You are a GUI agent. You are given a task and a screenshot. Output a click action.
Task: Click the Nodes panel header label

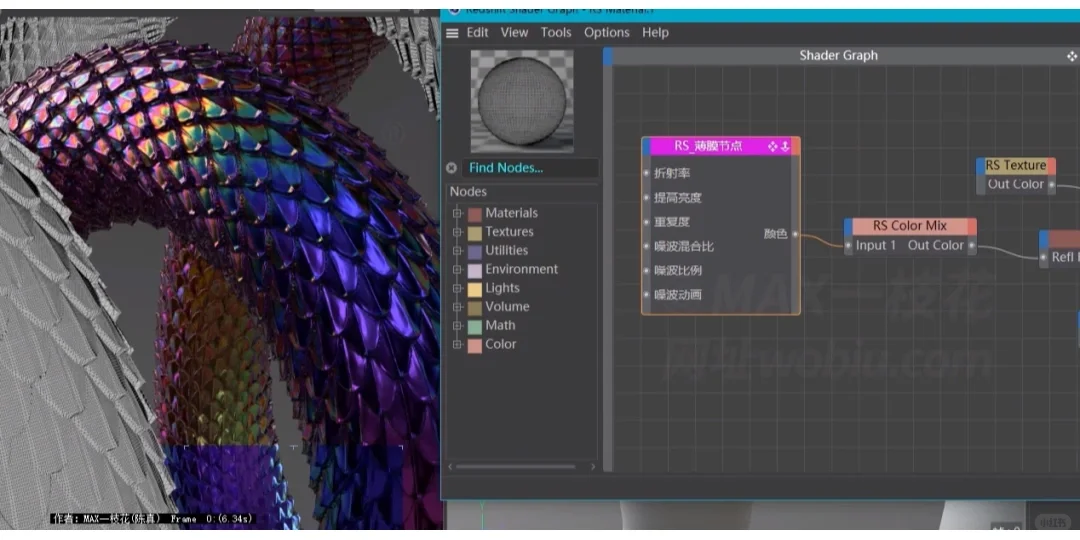pos(468,191)
